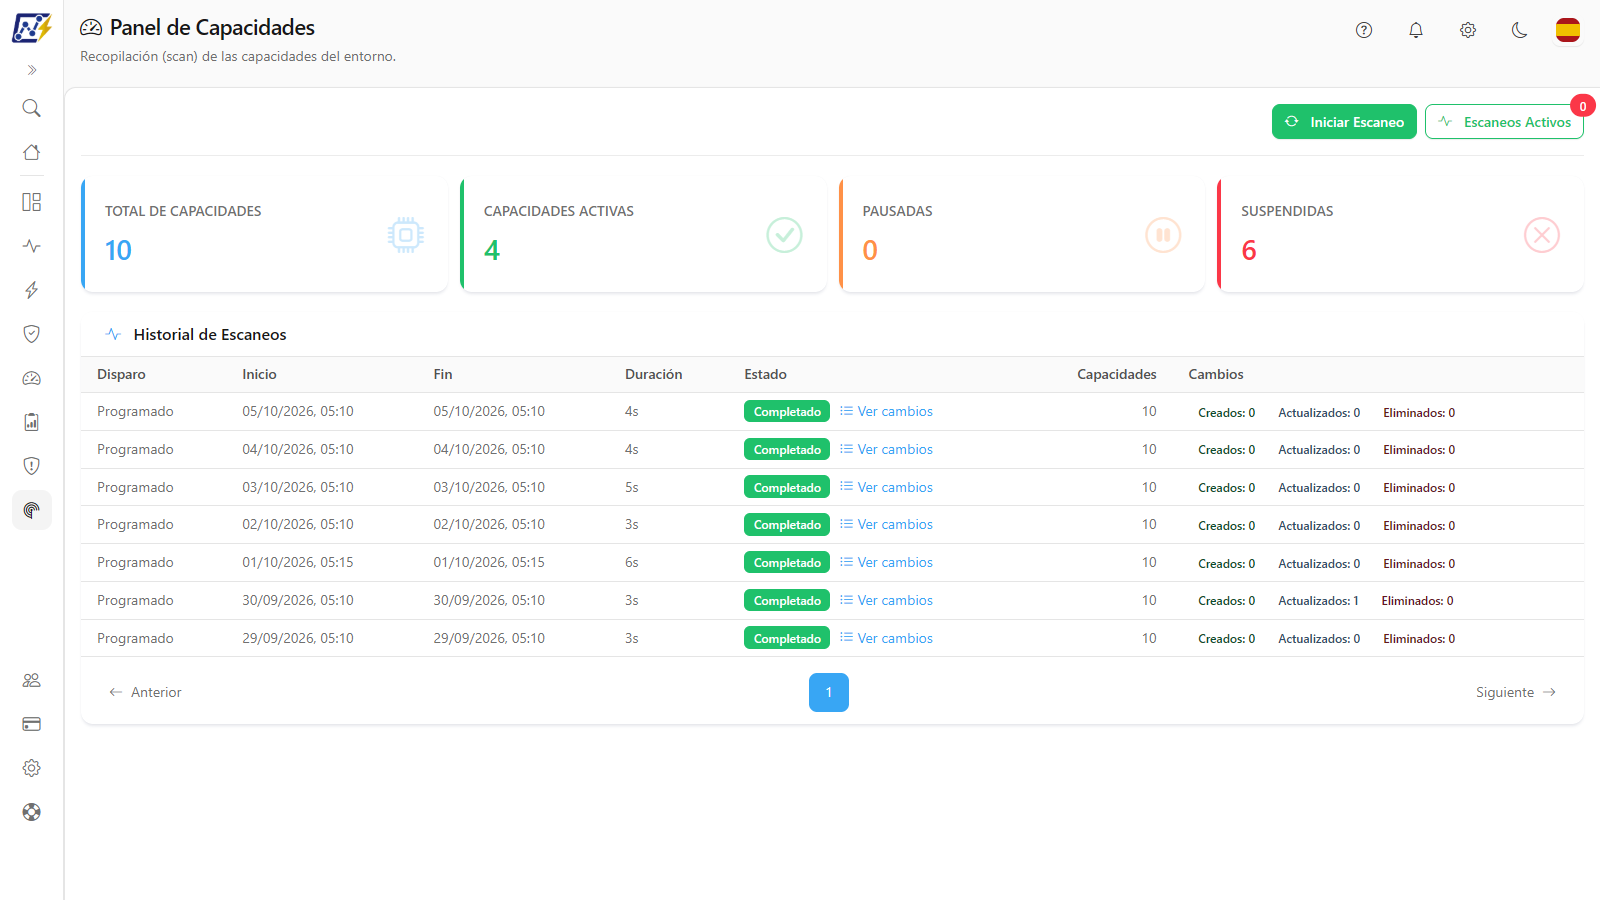
Task: Go to page 1 in pagination
Action: [x=829, y=692]
